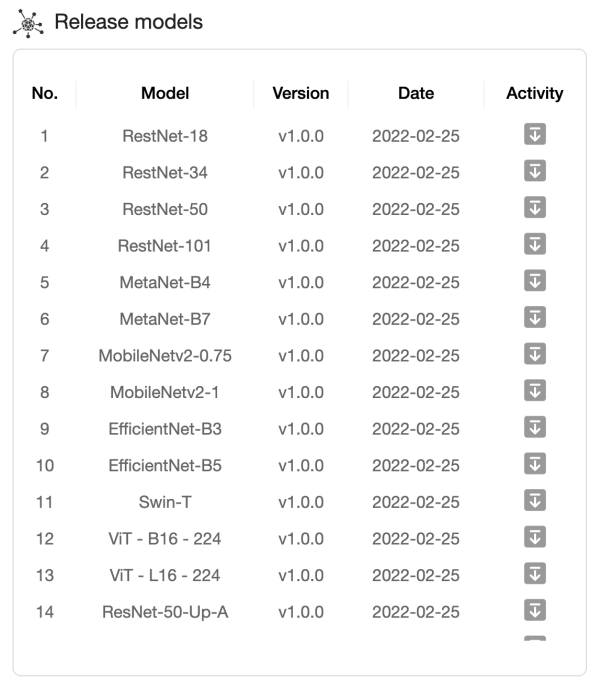Viewport: 590px width, 681px height.
Task: Download the MobileNetv2-0.75 model
Action: [535, 354]
